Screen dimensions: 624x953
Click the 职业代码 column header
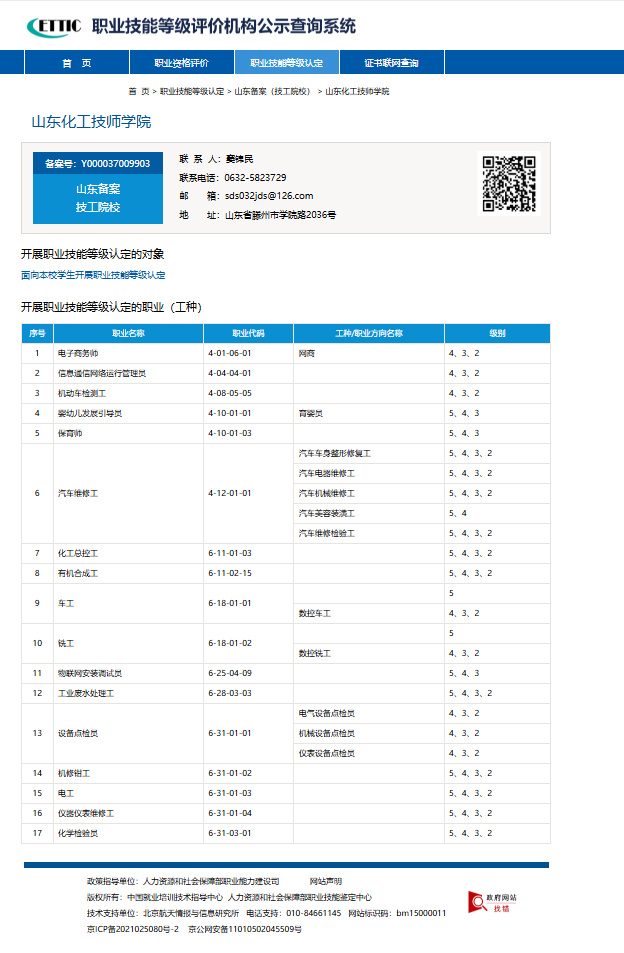click(248, 333)
